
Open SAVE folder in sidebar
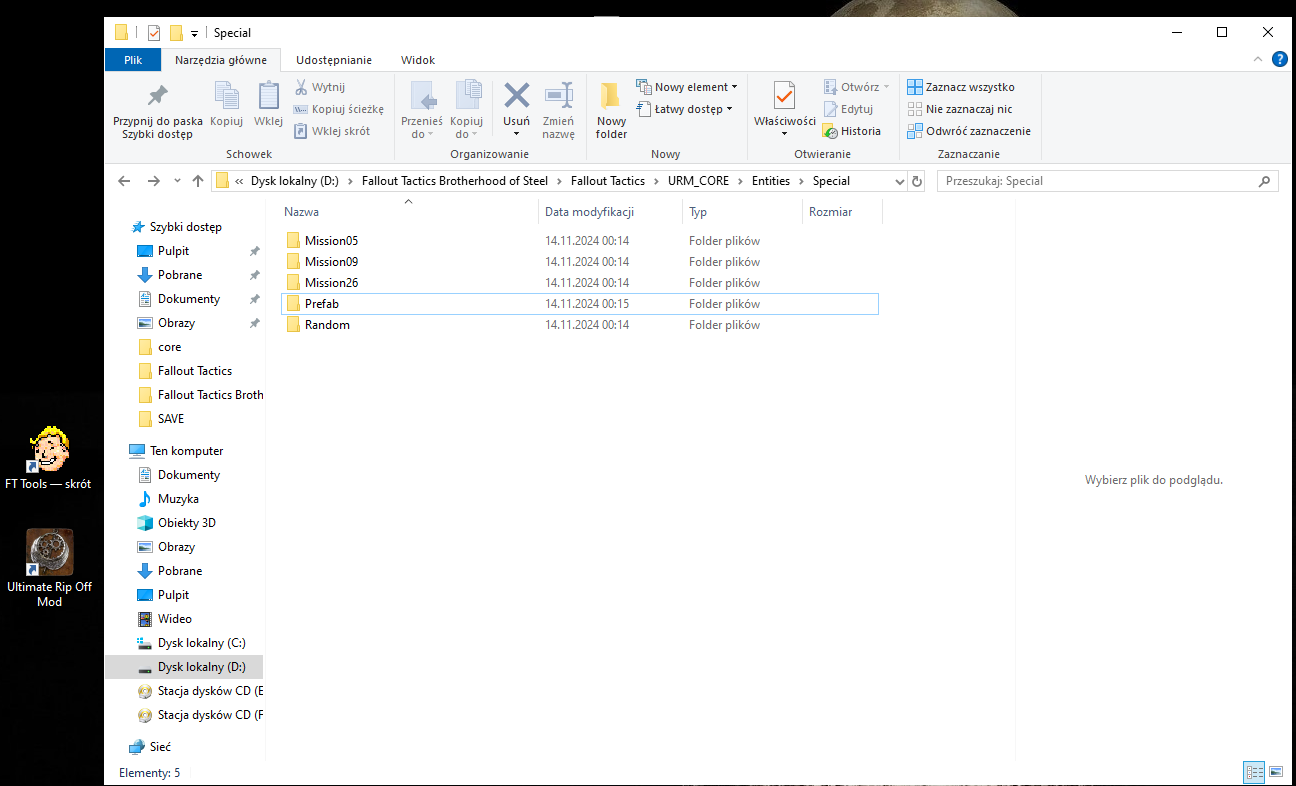point(171,419)
